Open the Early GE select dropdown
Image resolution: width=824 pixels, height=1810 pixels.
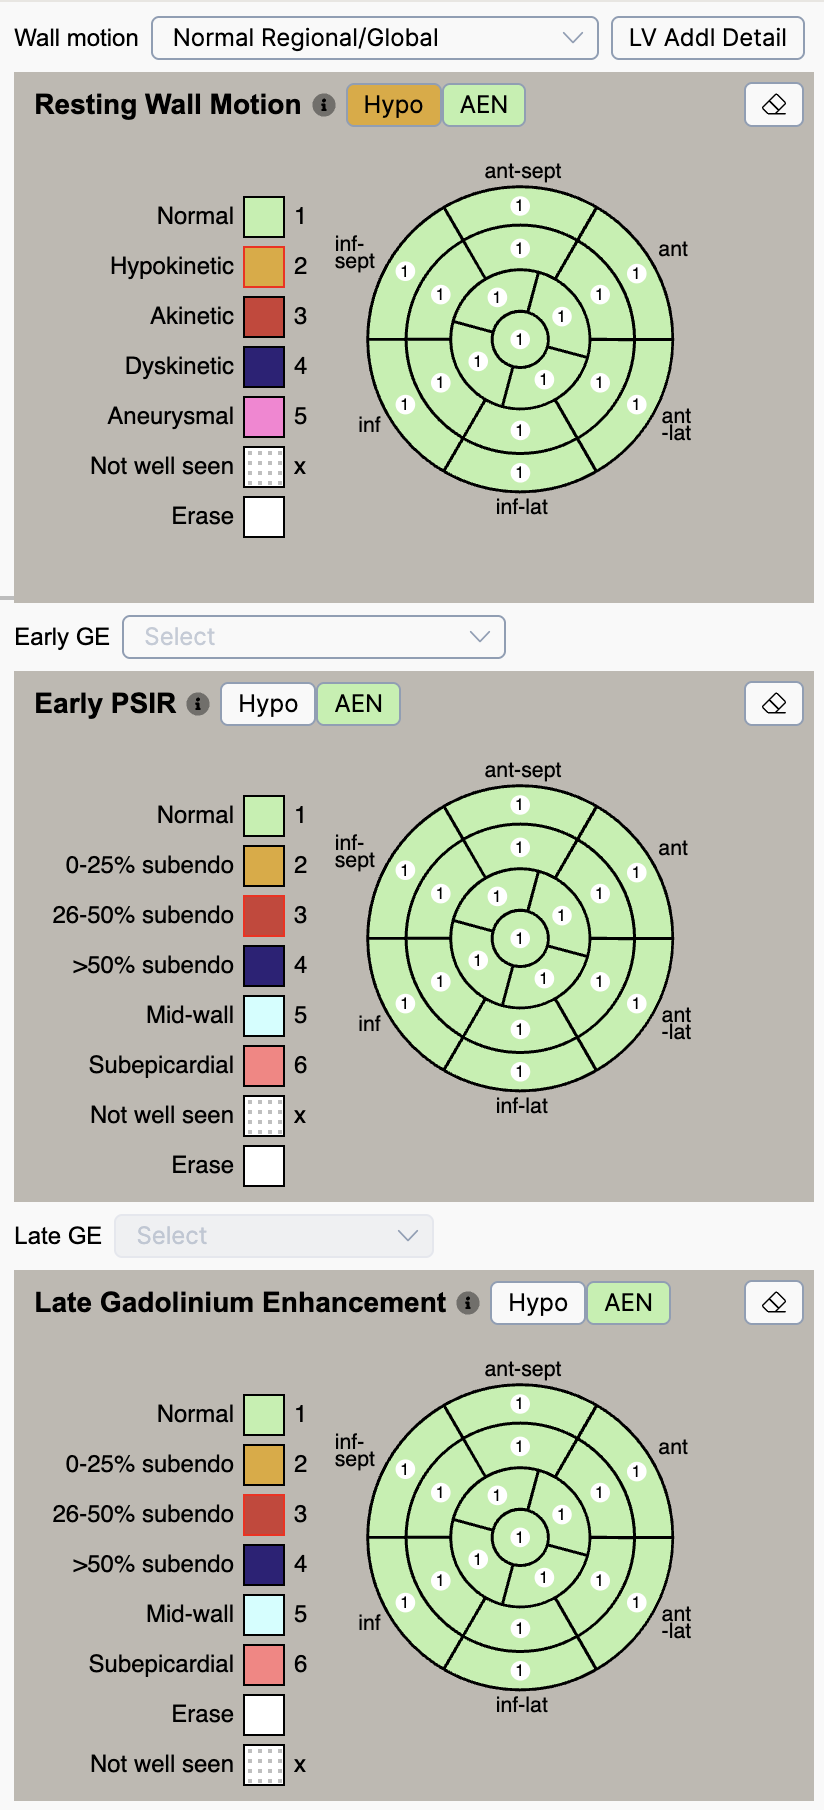point(313,637)
